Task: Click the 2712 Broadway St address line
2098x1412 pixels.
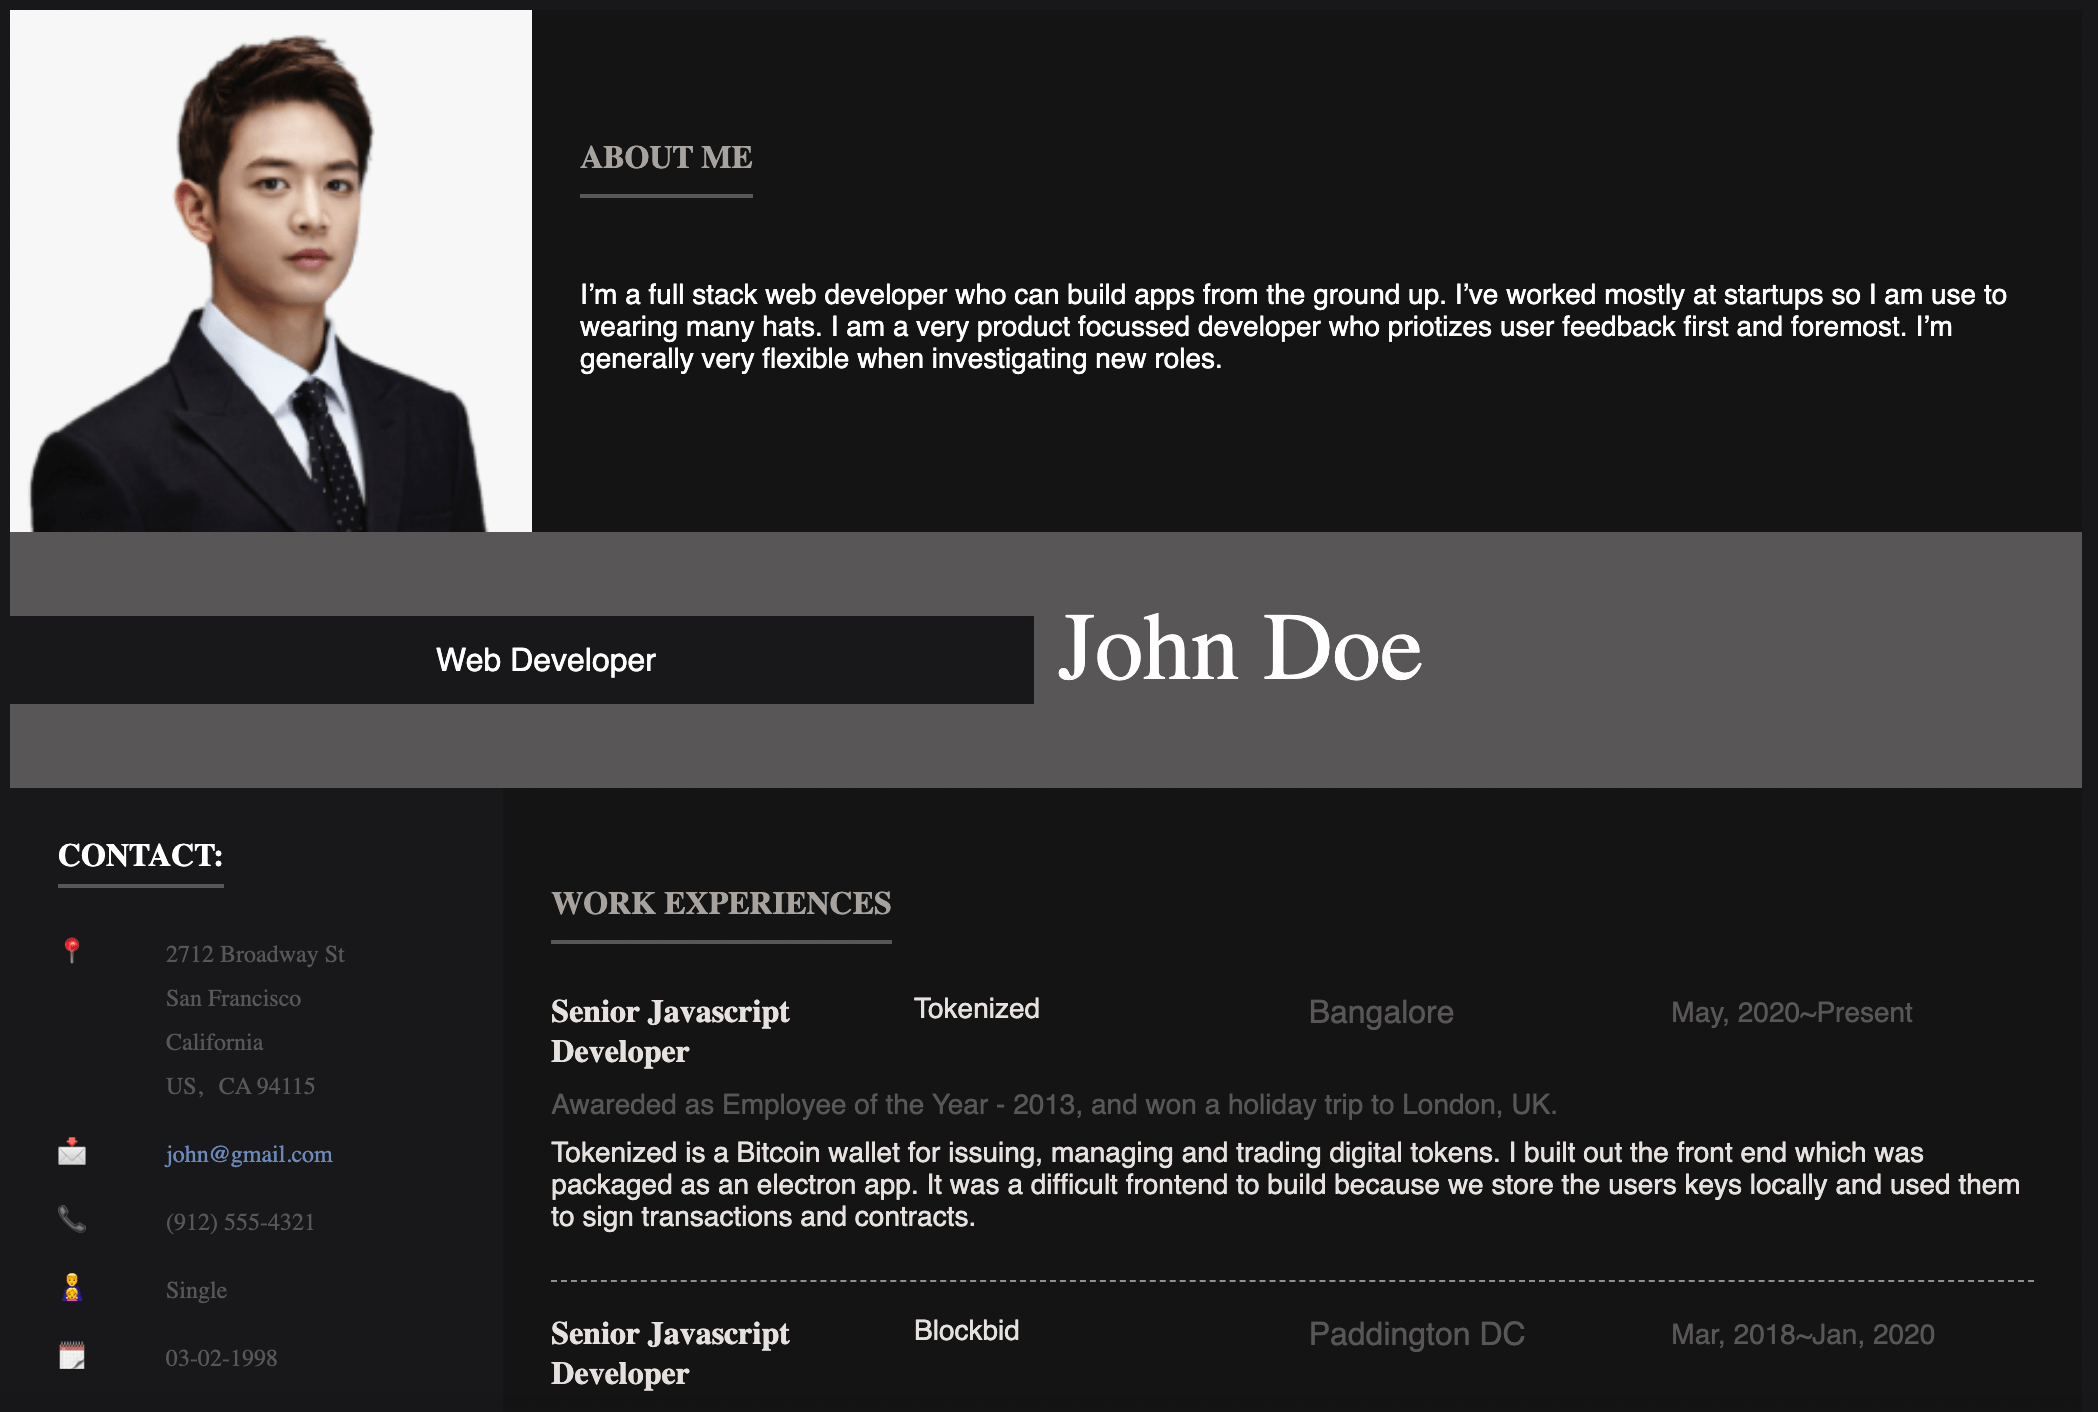Action: [x=255, y=954]
